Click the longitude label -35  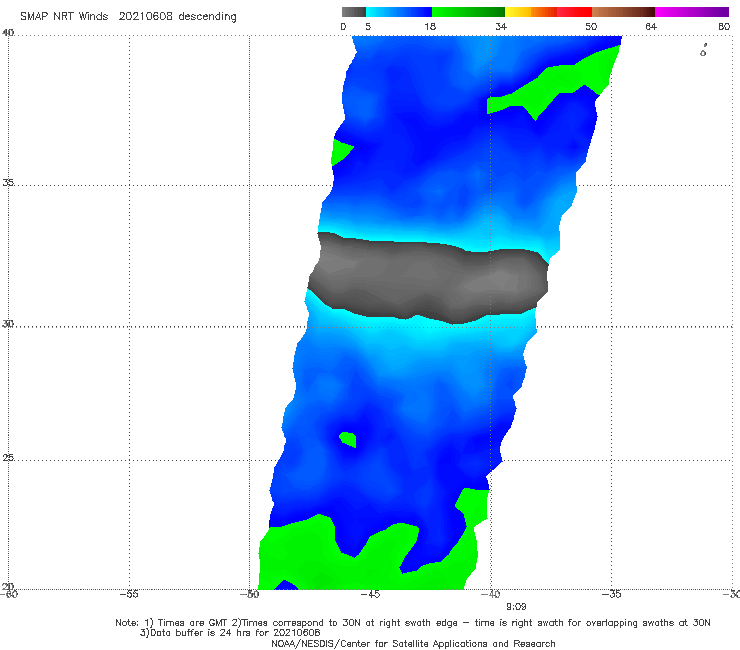coord(612,594)
